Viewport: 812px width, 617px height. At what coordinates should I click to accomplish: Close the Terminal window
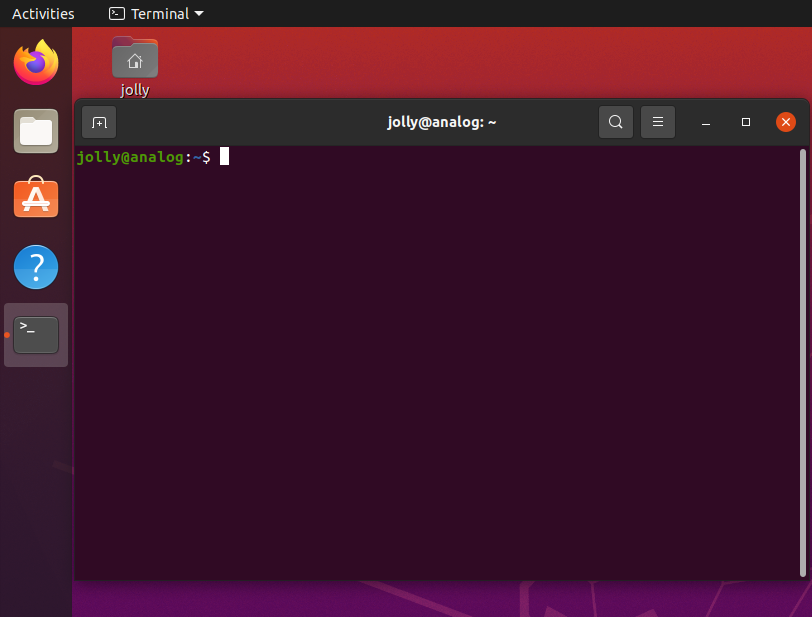pyautogui.click(x=786, y=122)
